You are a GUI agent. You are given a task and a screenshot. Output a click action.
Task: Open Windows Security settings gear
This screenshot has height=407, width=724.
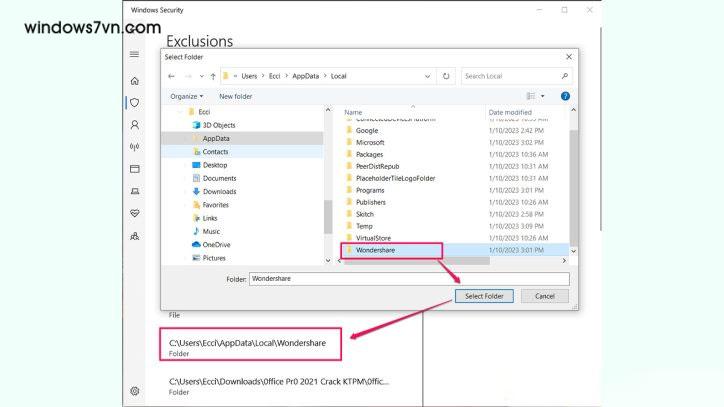pos(134,390)
